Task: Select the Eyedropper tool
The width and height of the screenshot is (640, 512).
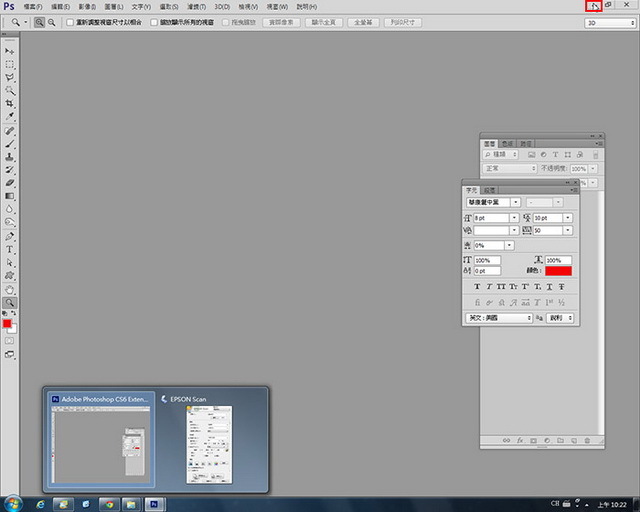Action: click(10, 116)
